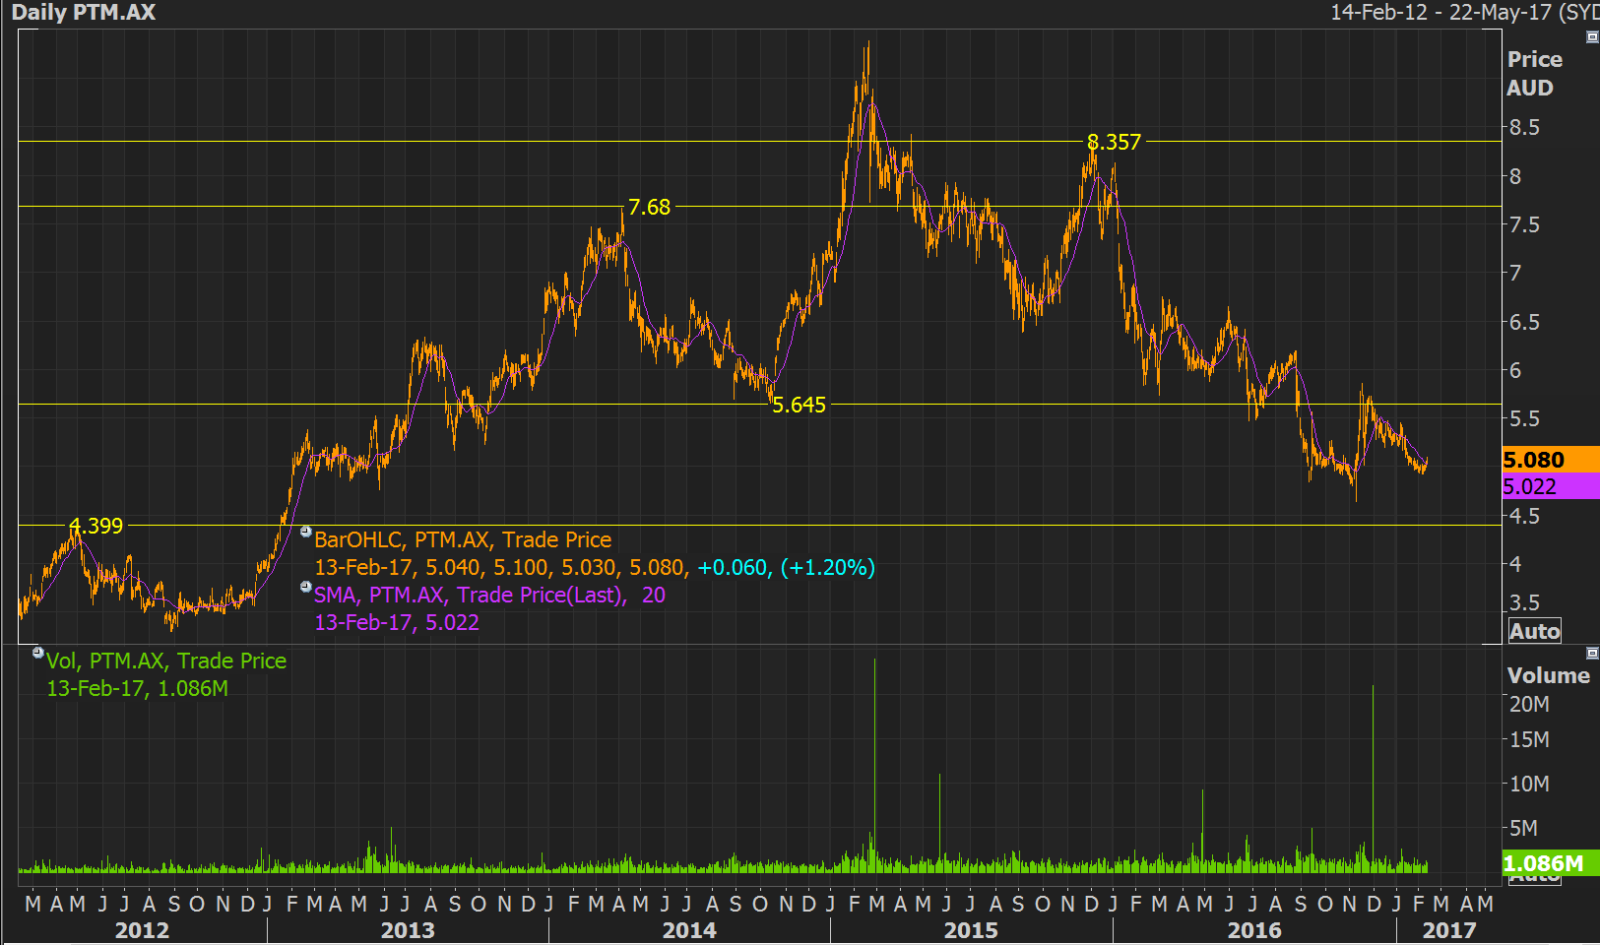The width and height of the screenshot is (1600, 945).
Task: Select the orange 5.080 last price tag
Action: coord(1550,460)
